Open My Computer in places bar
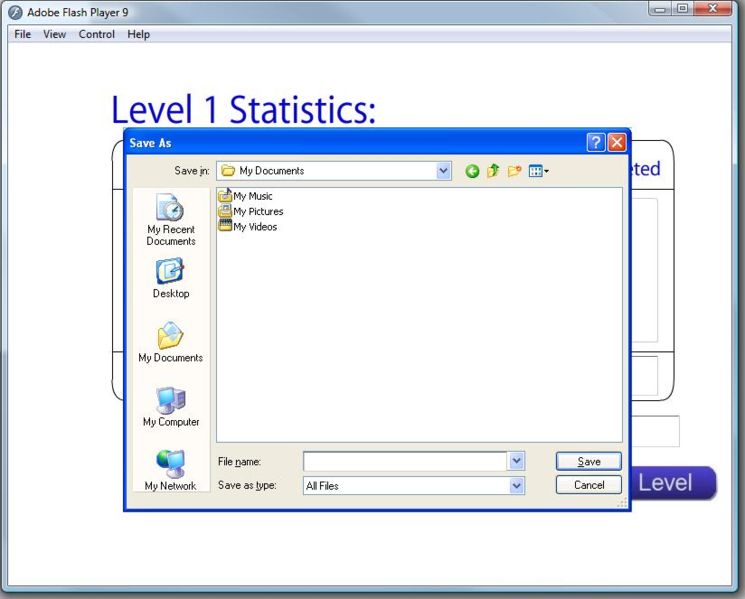 [x=171, y=407]
